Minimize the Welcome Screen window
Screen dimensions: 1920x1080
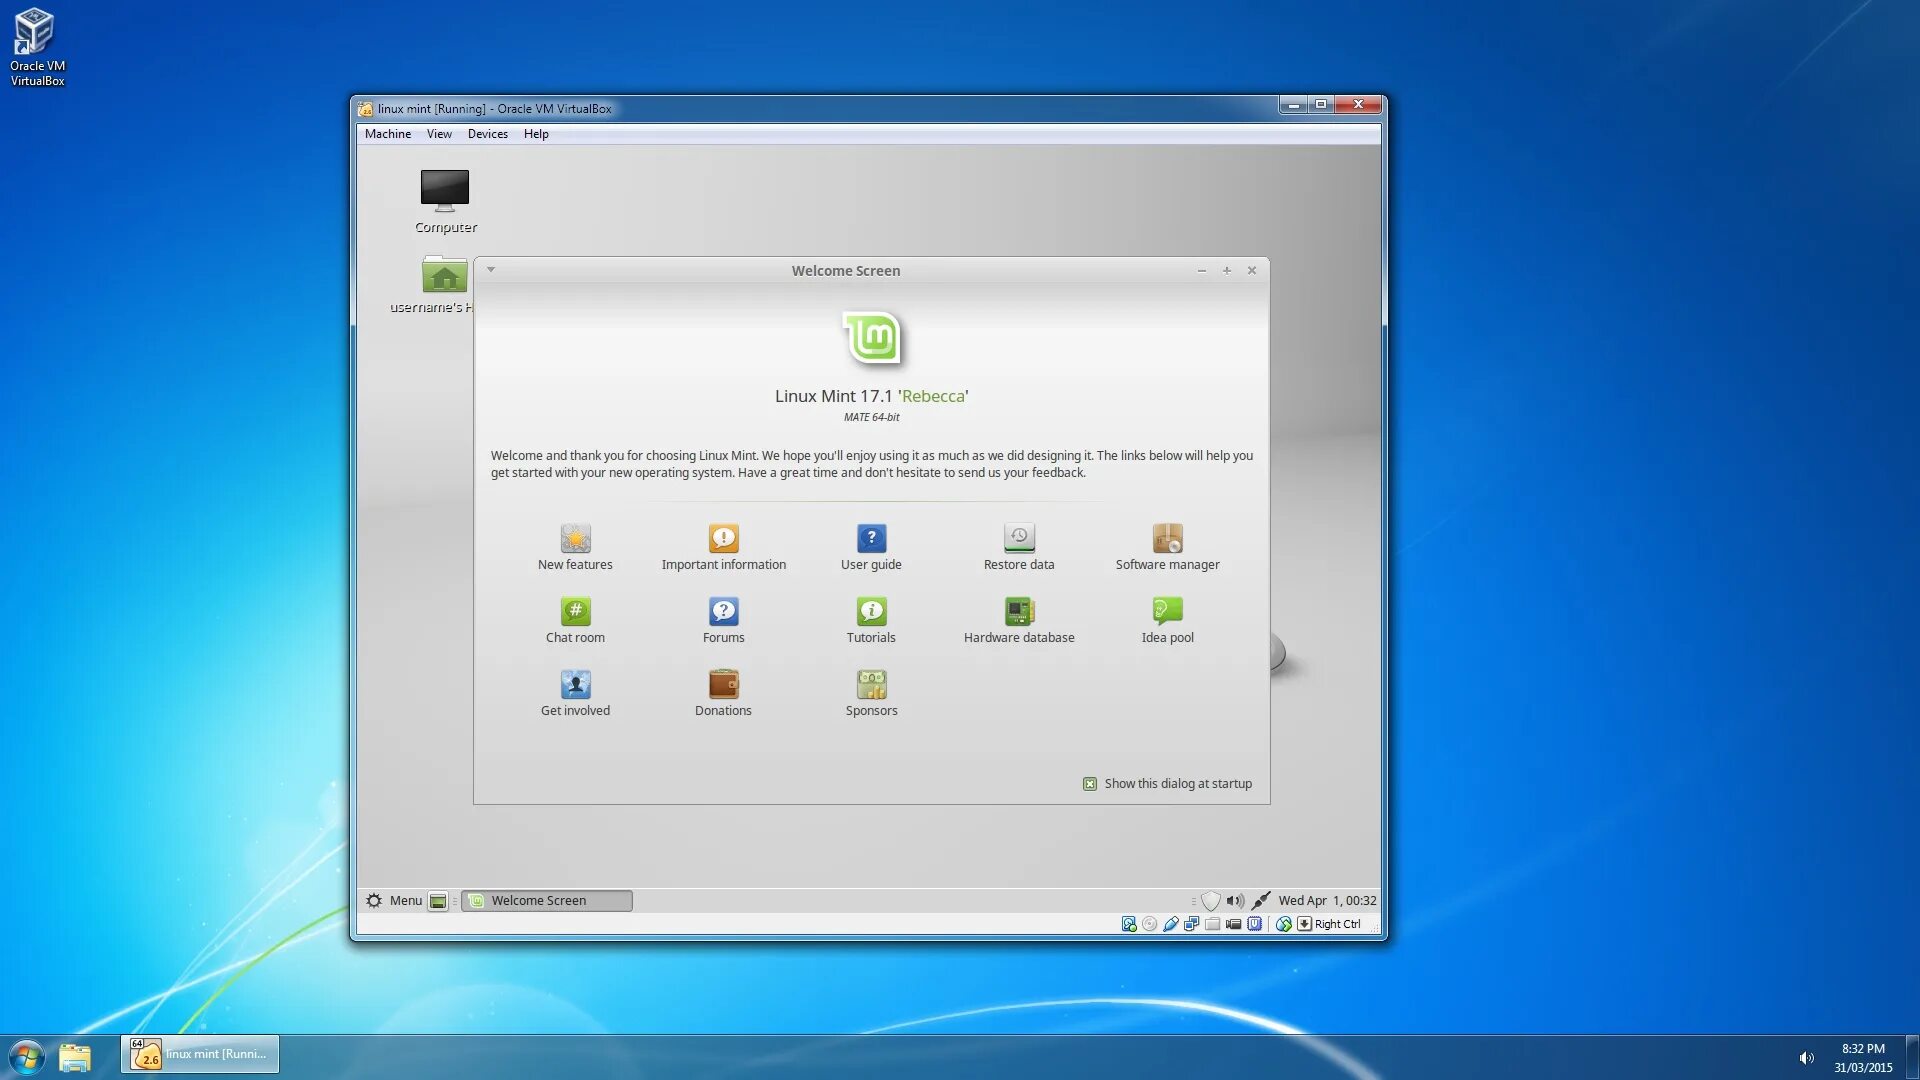tap(1202, 271)
